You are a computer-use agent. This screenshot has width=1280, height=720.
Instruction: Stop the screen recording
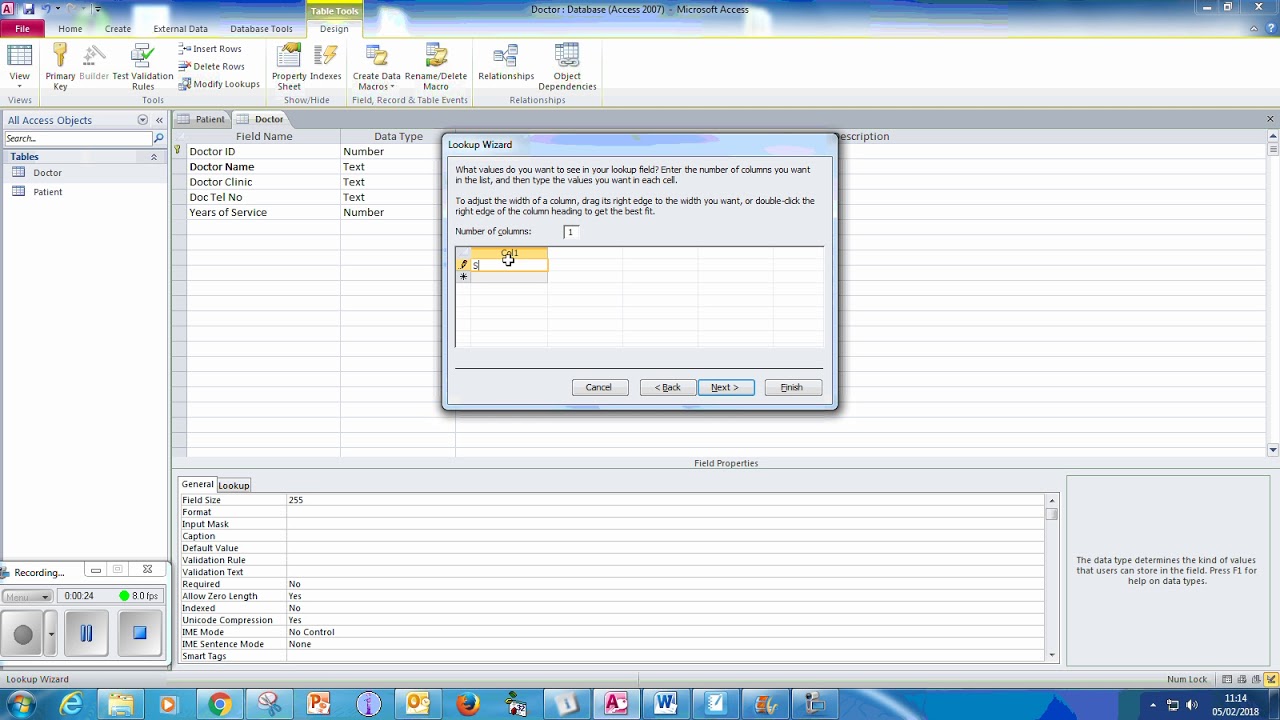pos(140,633)
